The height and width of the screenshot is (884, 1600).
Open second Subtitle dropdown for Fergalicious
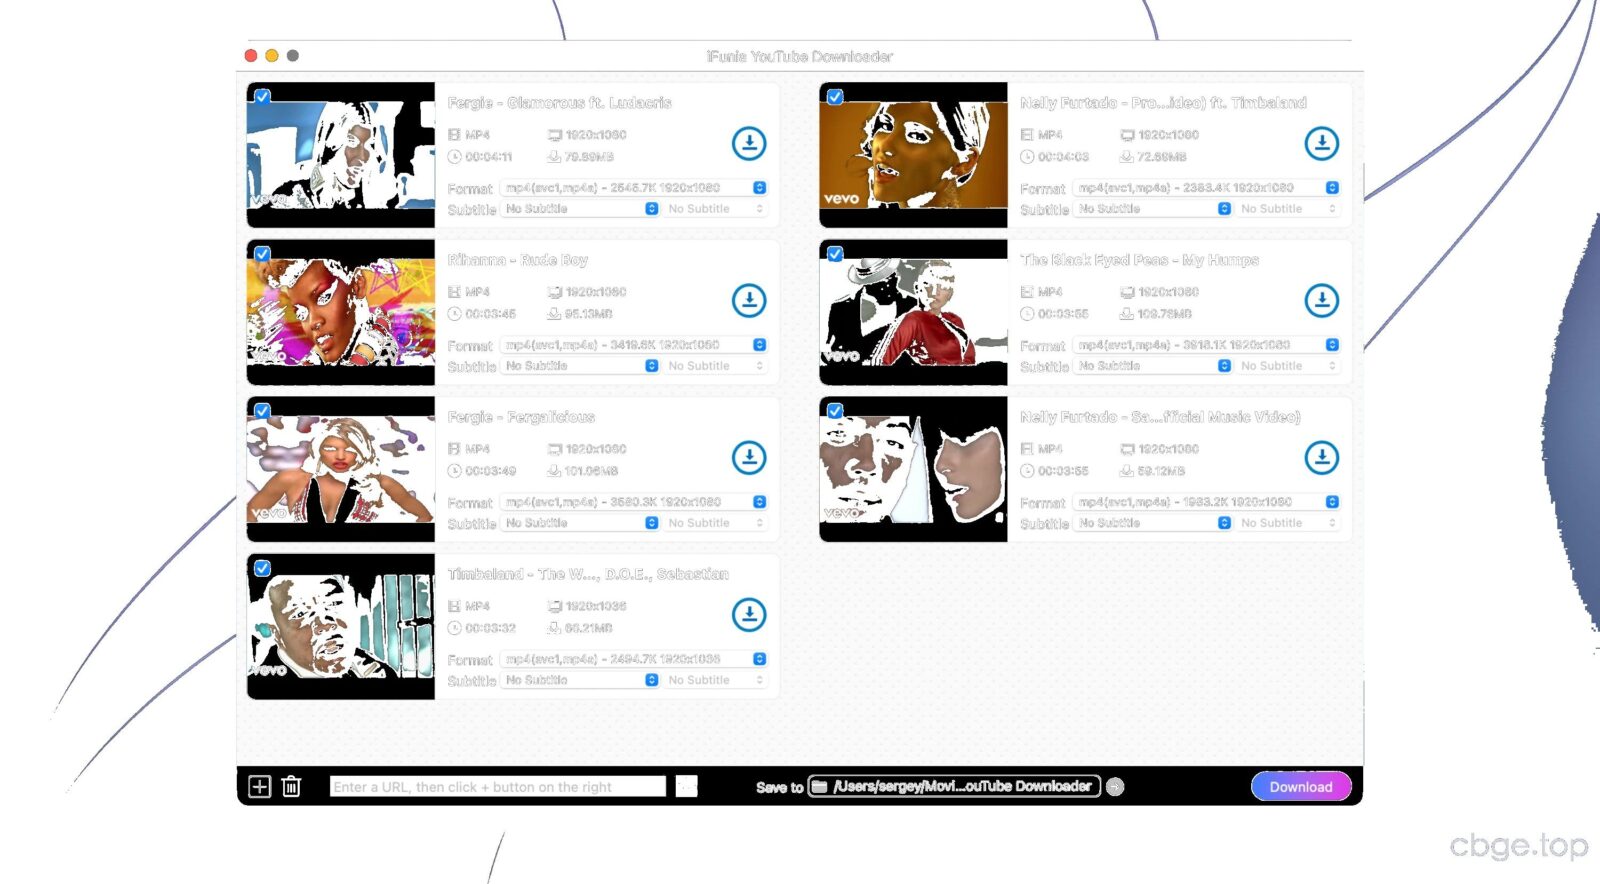pos(716,523)
